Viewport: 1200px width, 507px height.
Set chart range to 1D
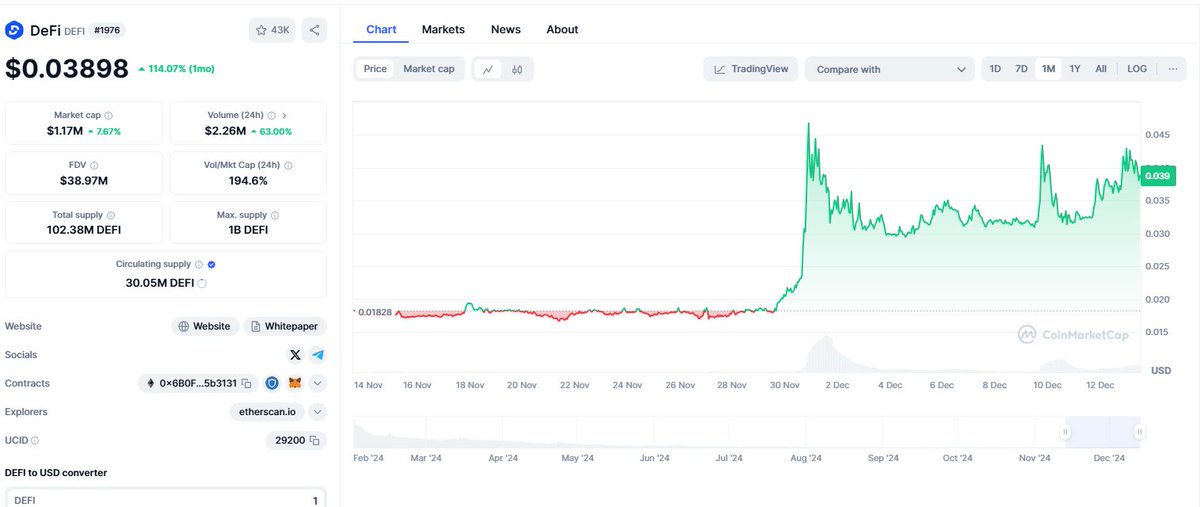pos(995,69)
